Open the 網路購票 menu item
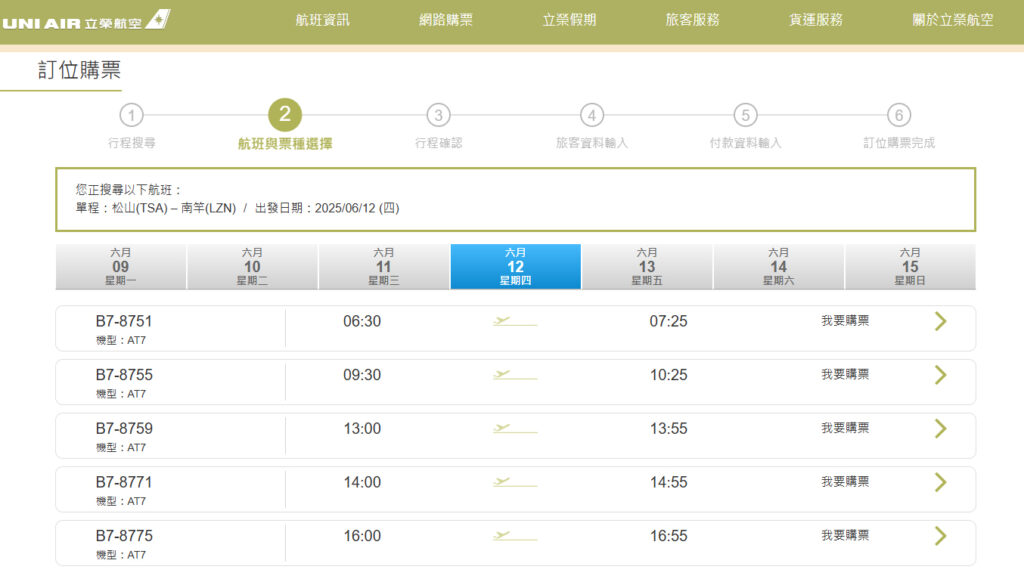The width and height of the screenshot is (1024, 585). [x=445, y=19]
